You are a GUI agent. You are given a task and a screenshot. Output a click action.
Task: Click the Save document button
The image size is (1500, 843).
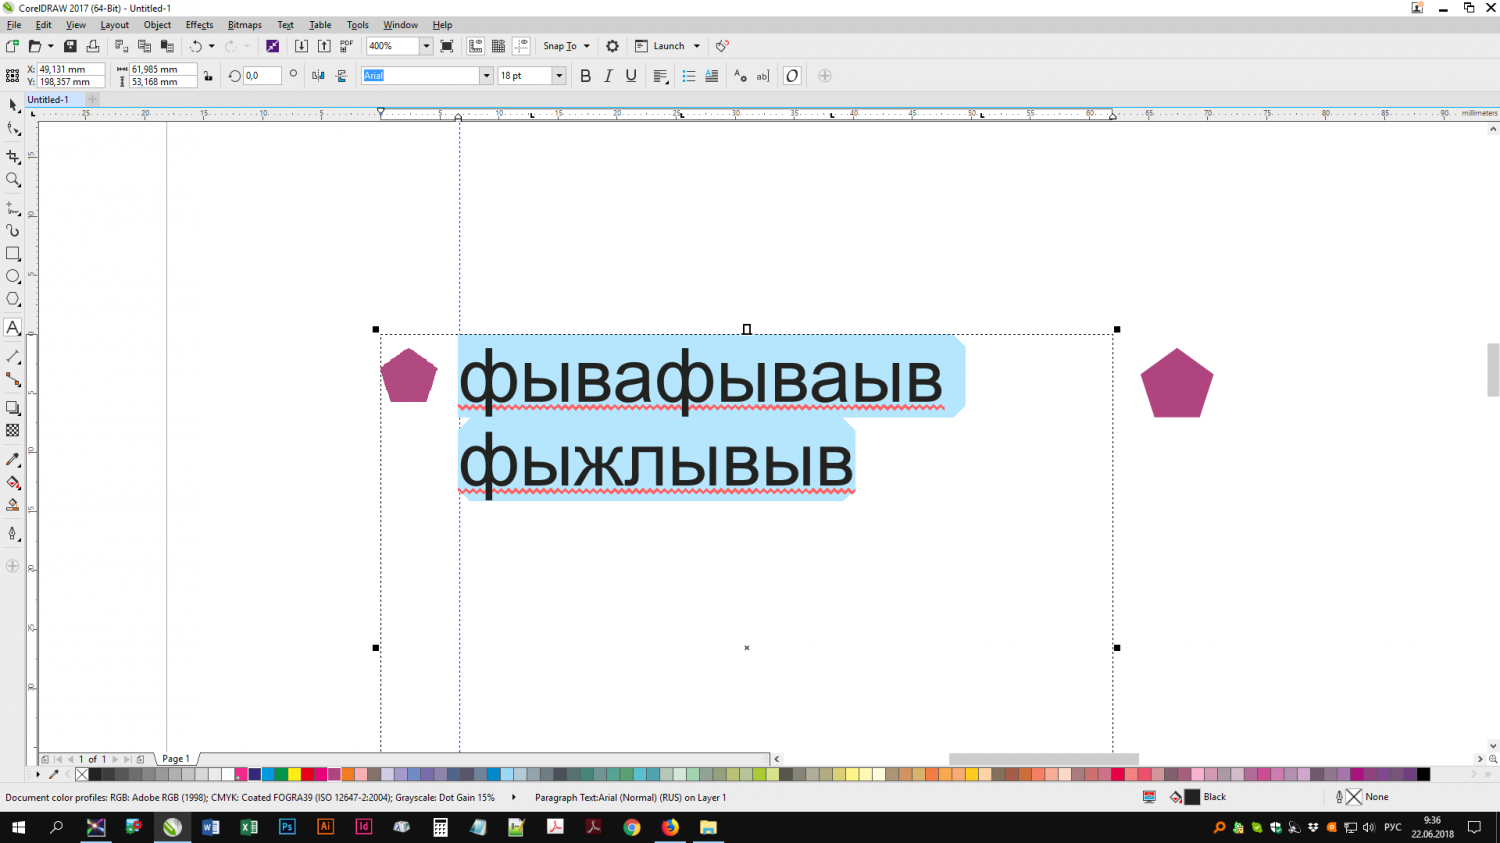[x=69, y=45]
